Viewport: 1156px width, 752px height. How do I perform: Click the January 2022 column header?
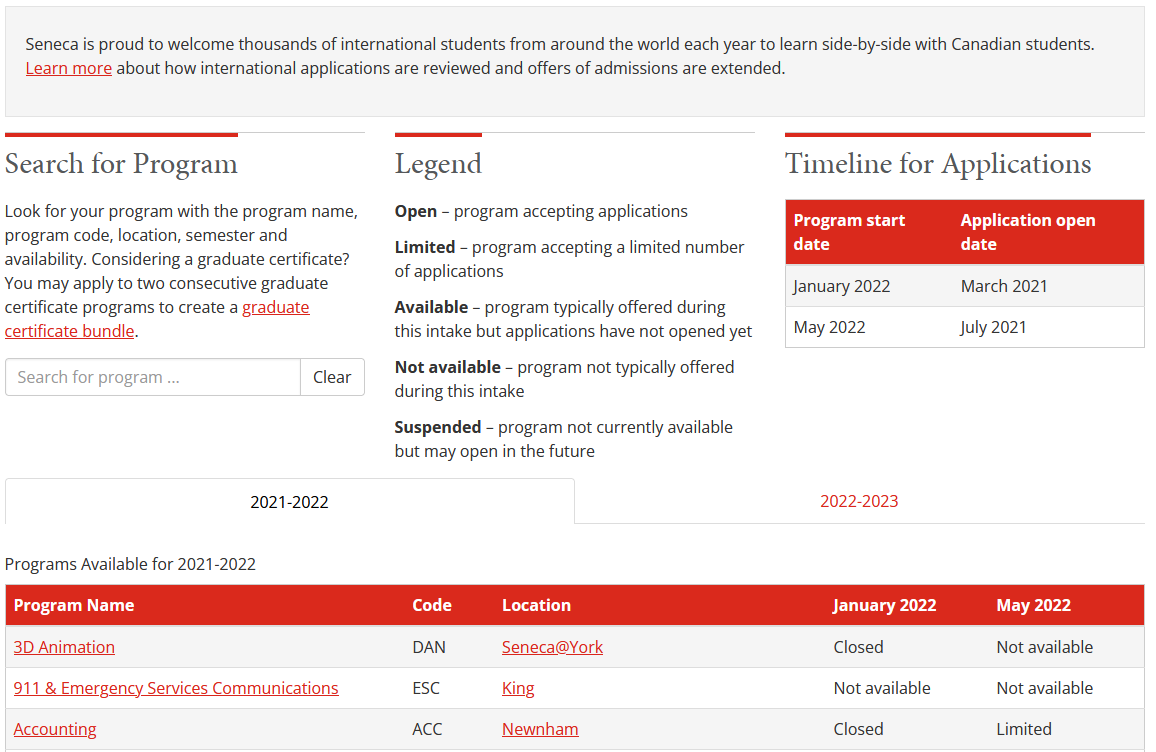885,605
